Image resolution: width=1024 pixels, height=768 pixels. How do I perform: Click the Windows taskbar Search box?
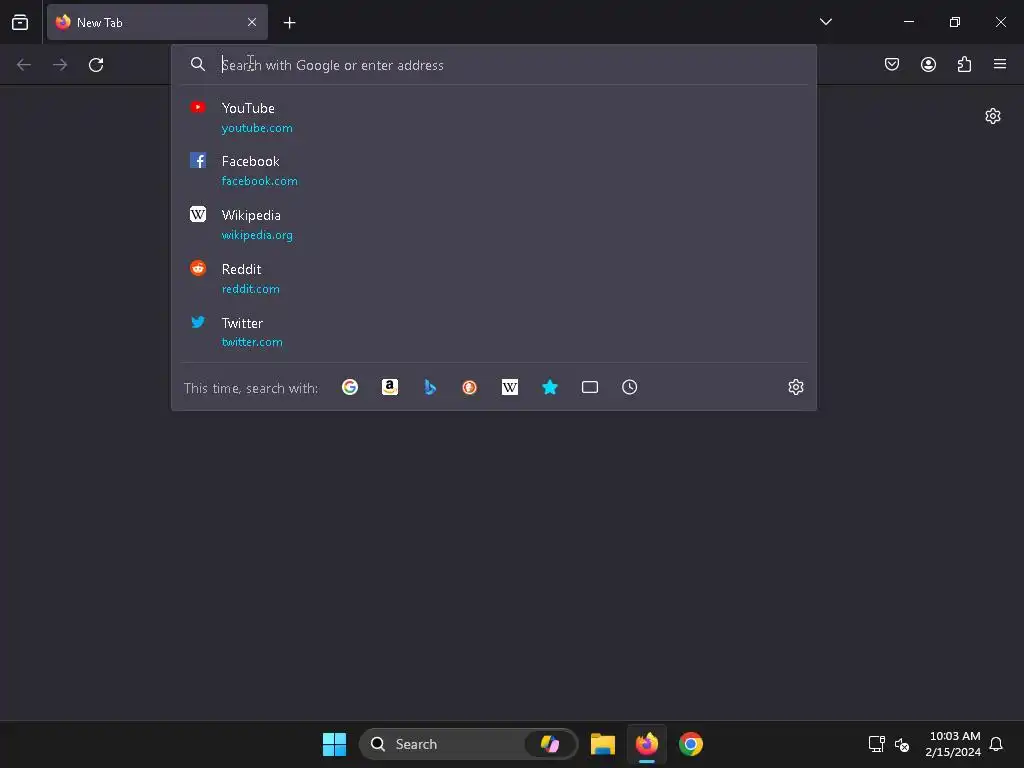tap(468, 744)
